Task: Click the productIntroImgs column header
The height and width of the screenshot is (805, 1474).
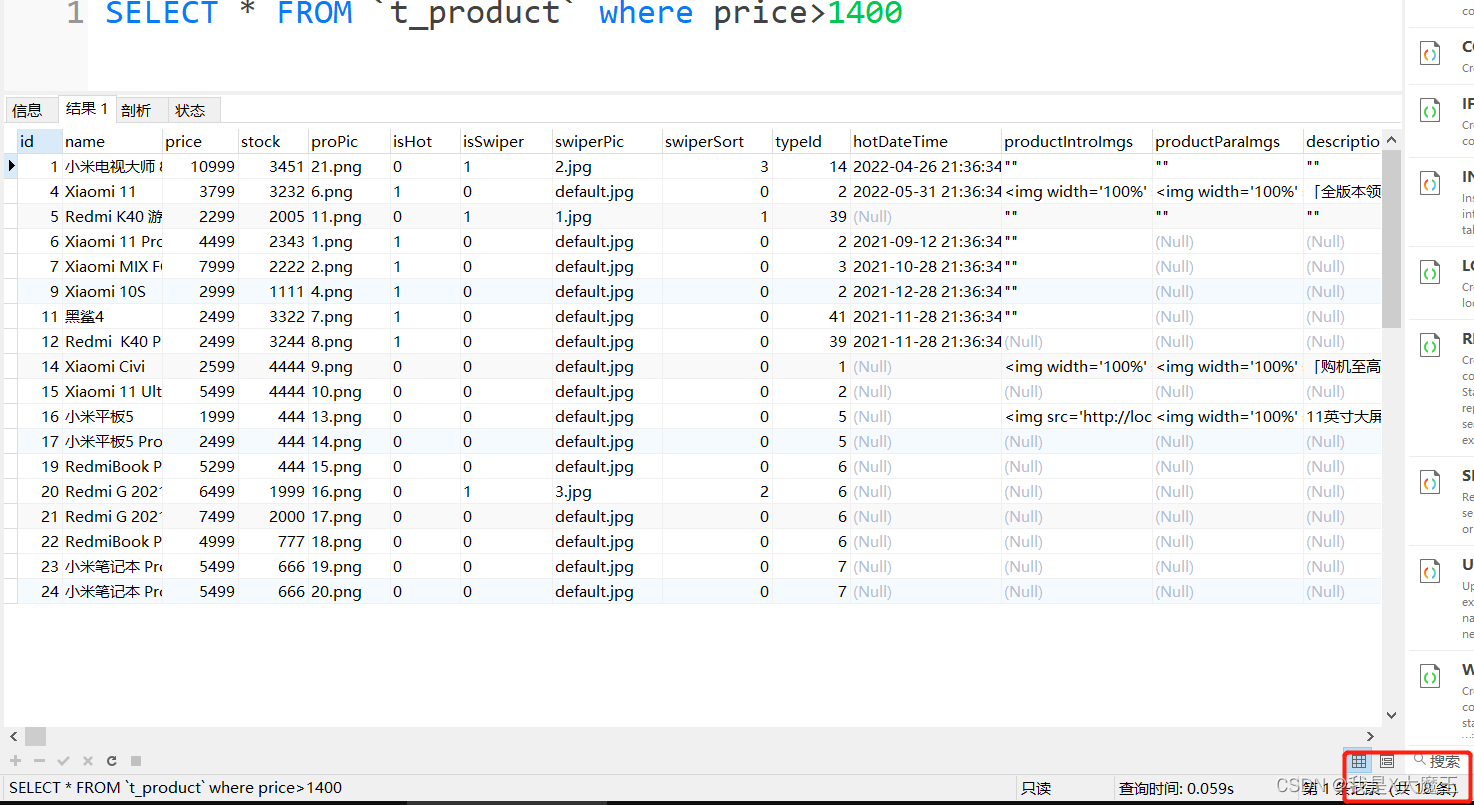Action: click(1077, 141)
